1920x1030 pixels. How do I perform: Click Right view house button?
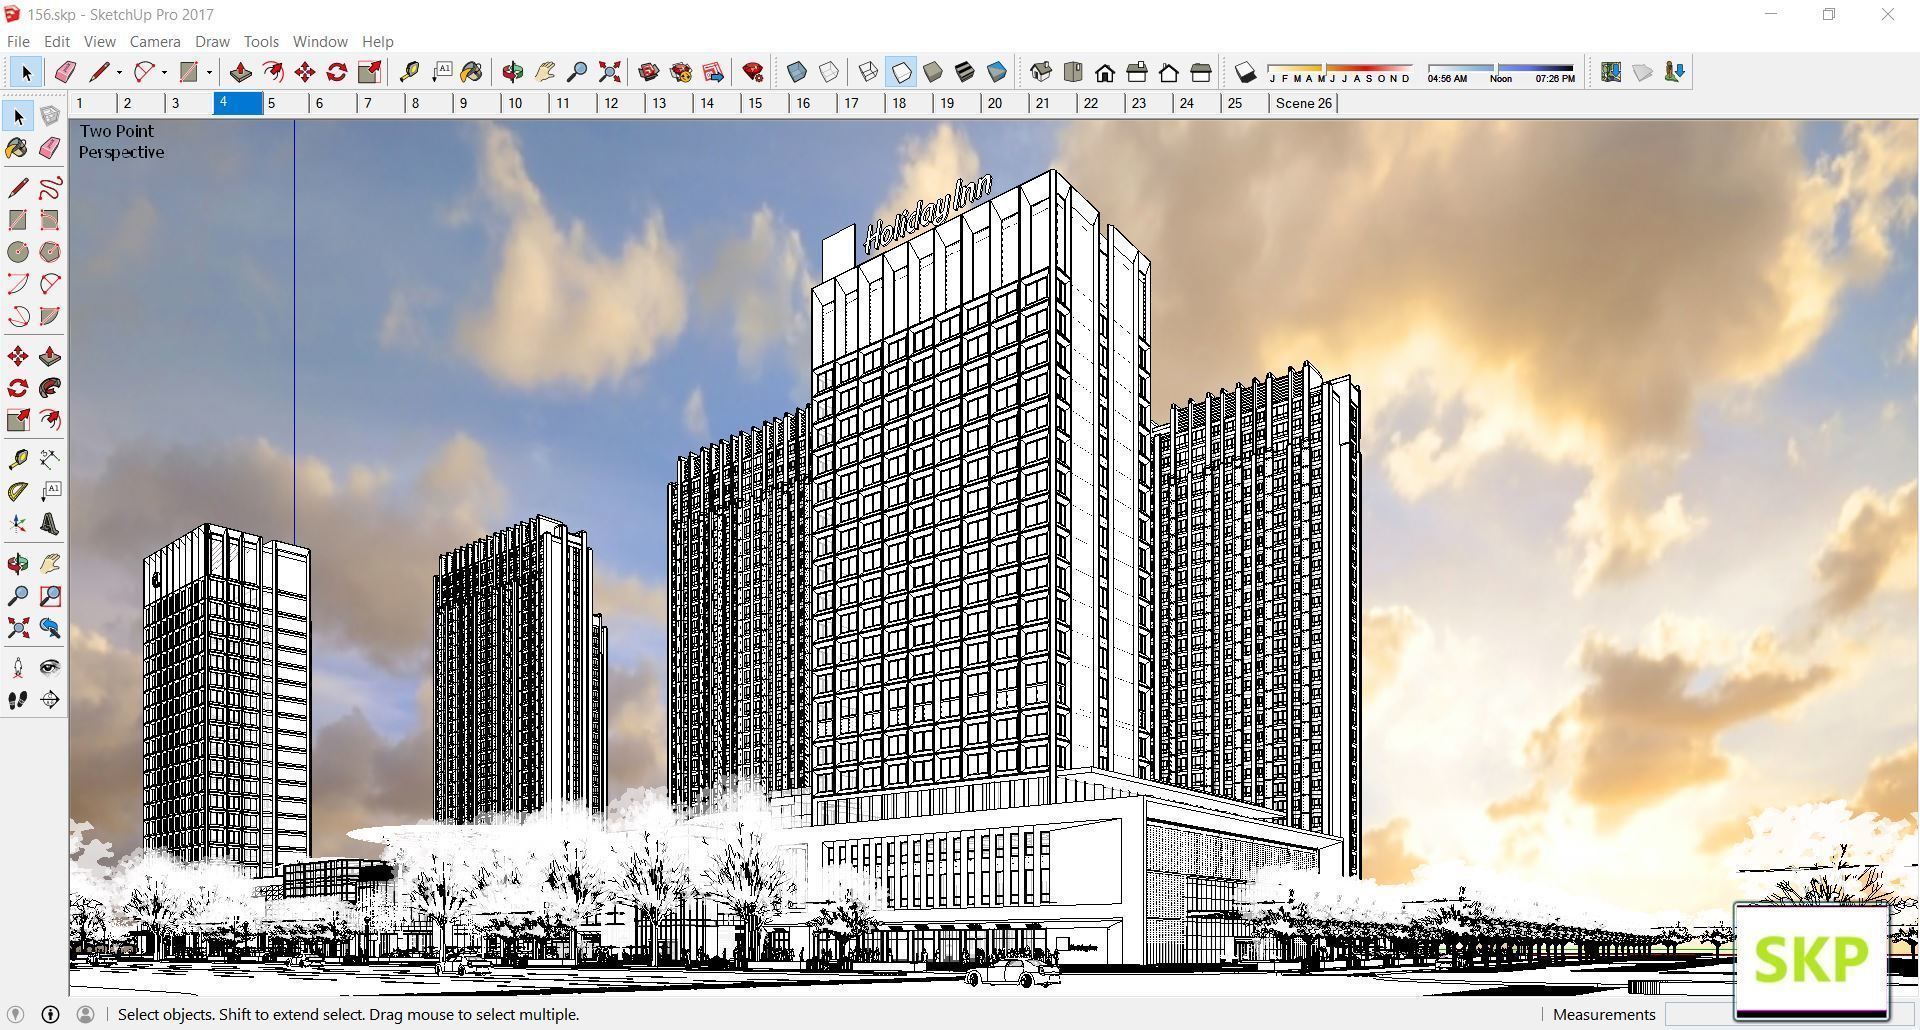(x=1137, y=72)
